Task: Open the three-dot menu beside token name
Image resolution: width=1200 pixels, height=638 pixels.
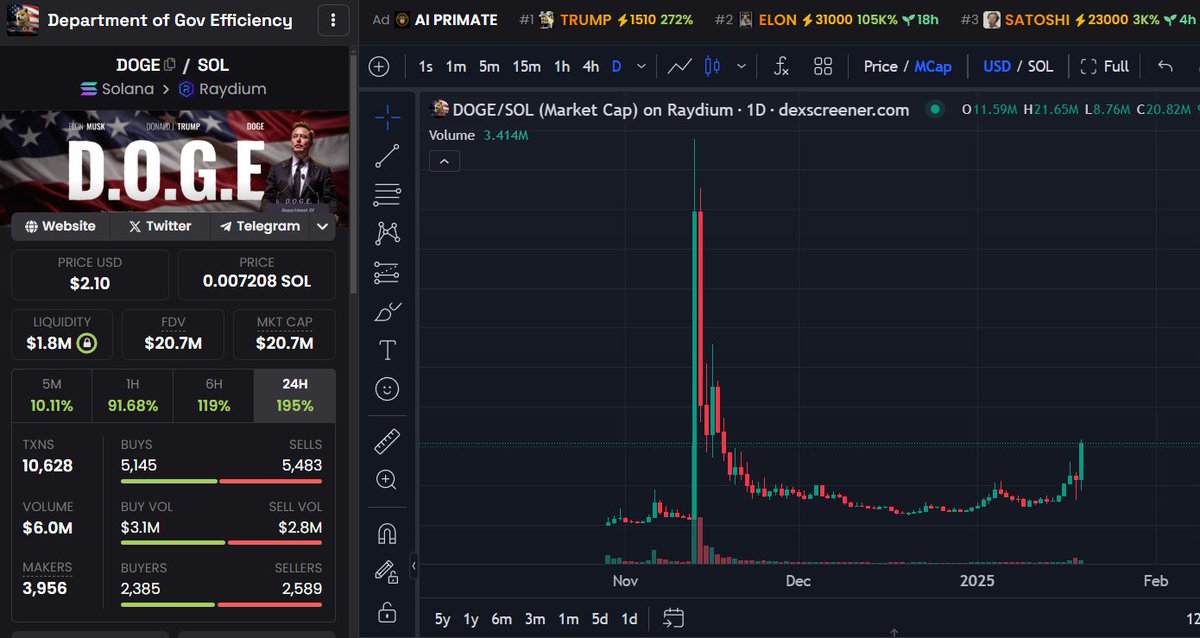Action: (x=333, y=20)
